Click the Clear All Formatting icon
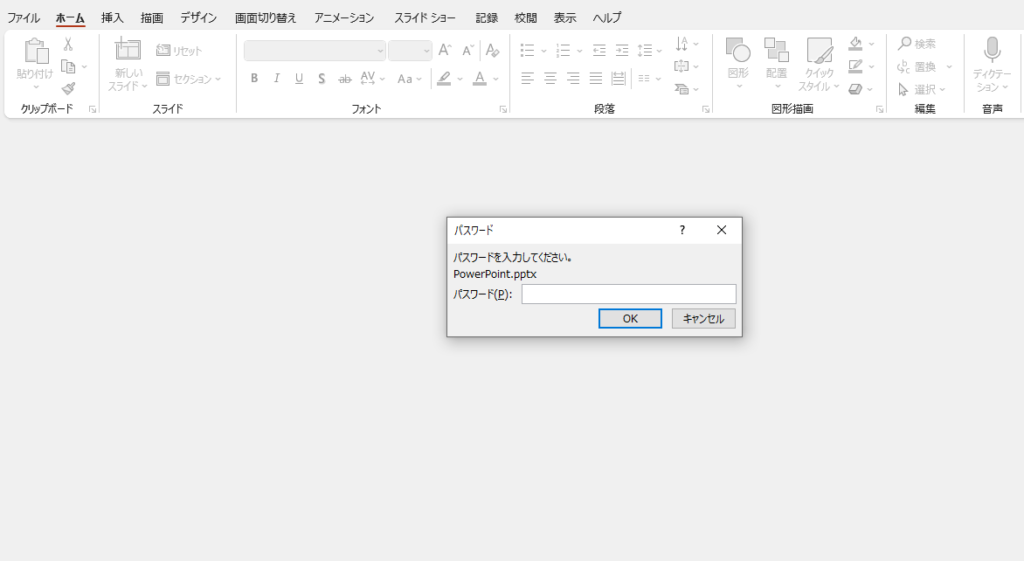 coord(492,50)
